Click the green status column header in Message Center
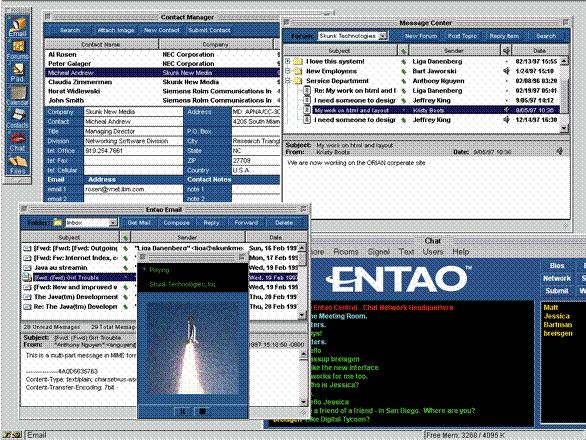The image size is (586, 440). click(403, 50)
